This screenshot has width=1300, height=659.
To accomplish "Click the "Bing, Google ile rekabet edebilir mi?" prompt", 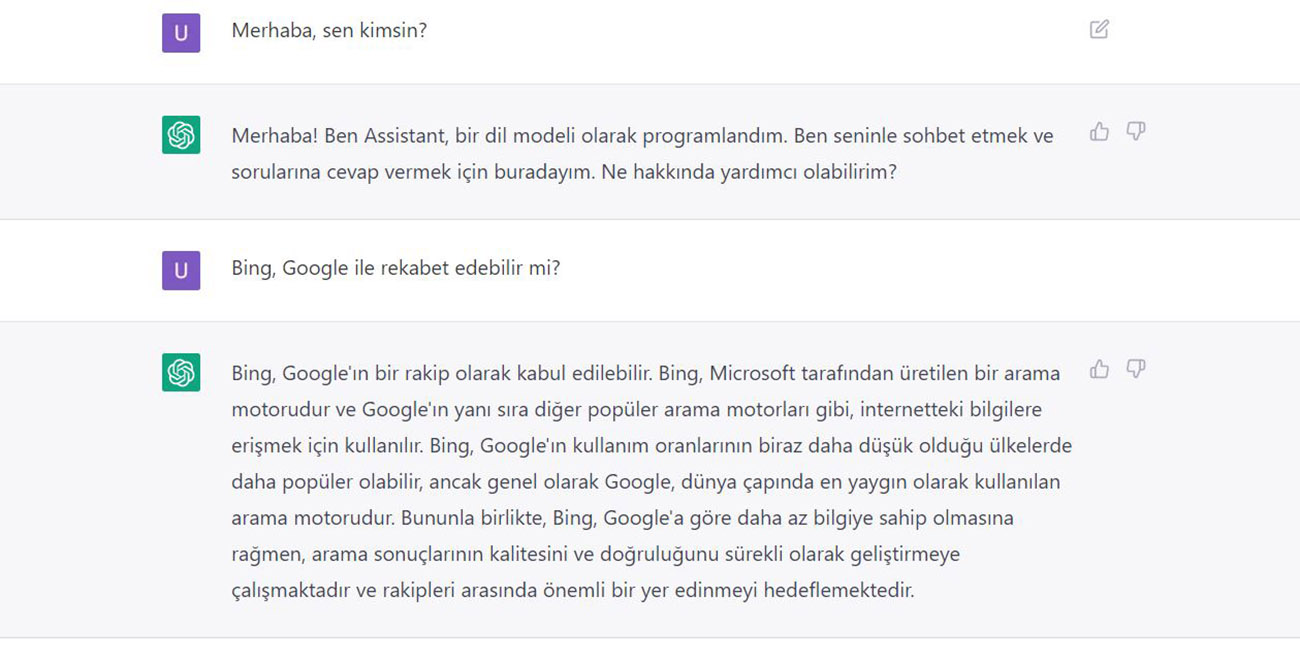I will [x=395, y=269].
